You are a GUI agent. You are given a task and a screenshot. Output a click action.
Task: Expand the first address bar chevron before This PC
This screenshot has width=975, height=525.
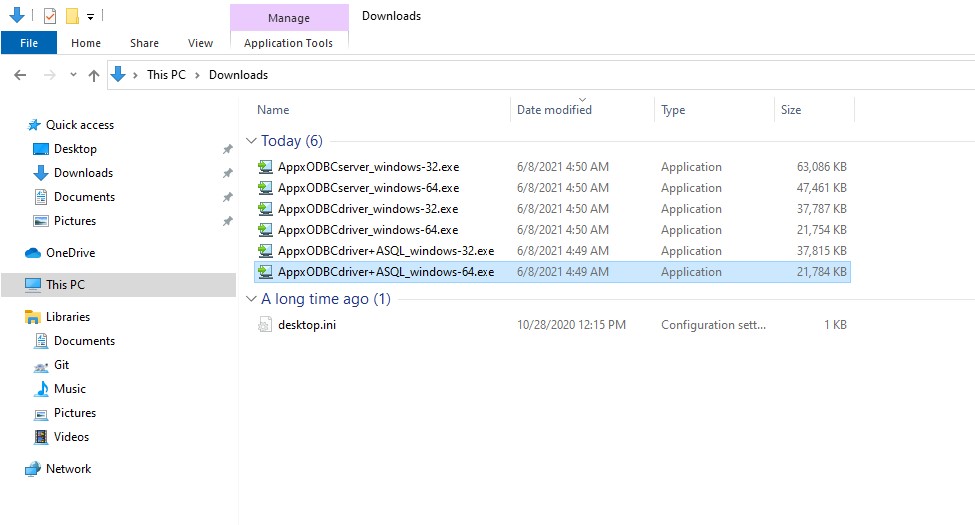[135, 75]
